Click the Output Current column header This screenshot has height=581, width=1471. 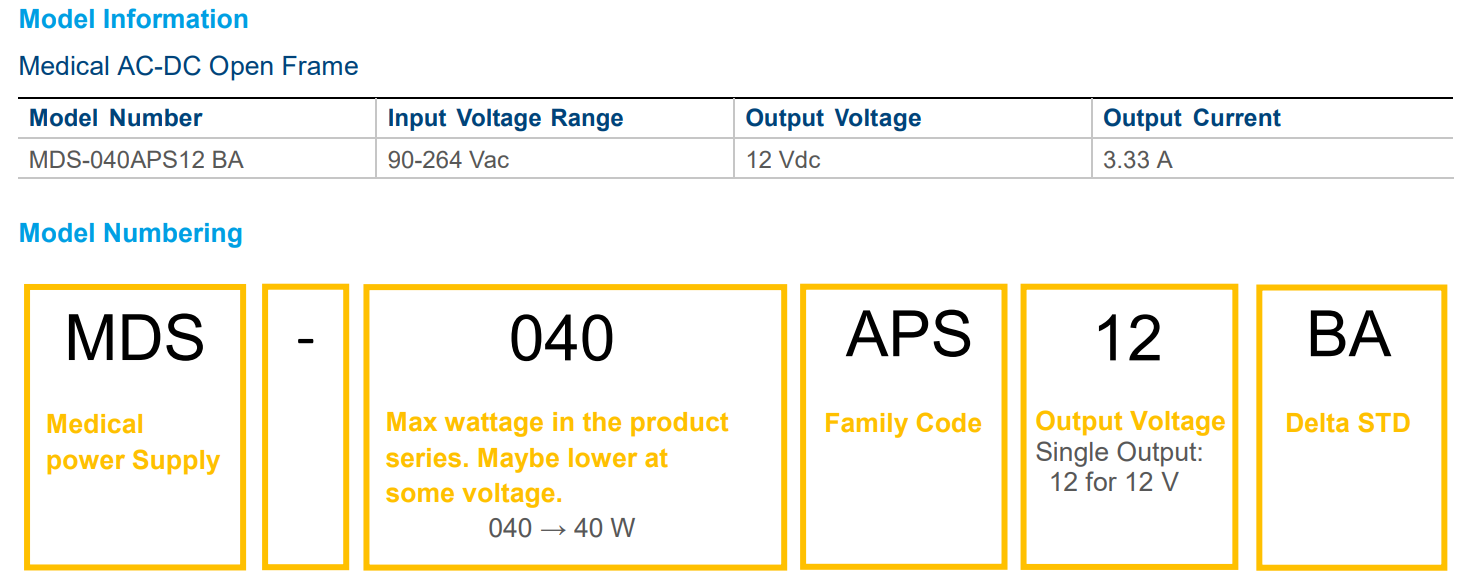1191,118
